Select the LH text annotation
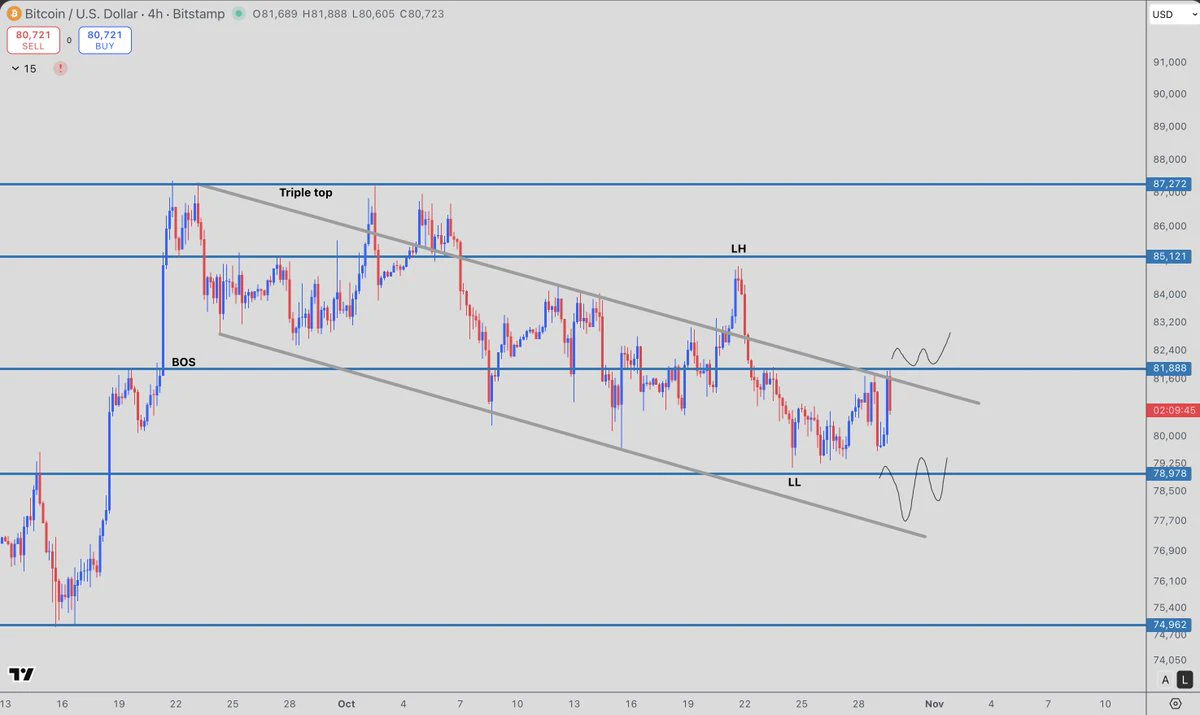Image resolution: width=1200 pixels, height=715 pixels. (739, 247)
